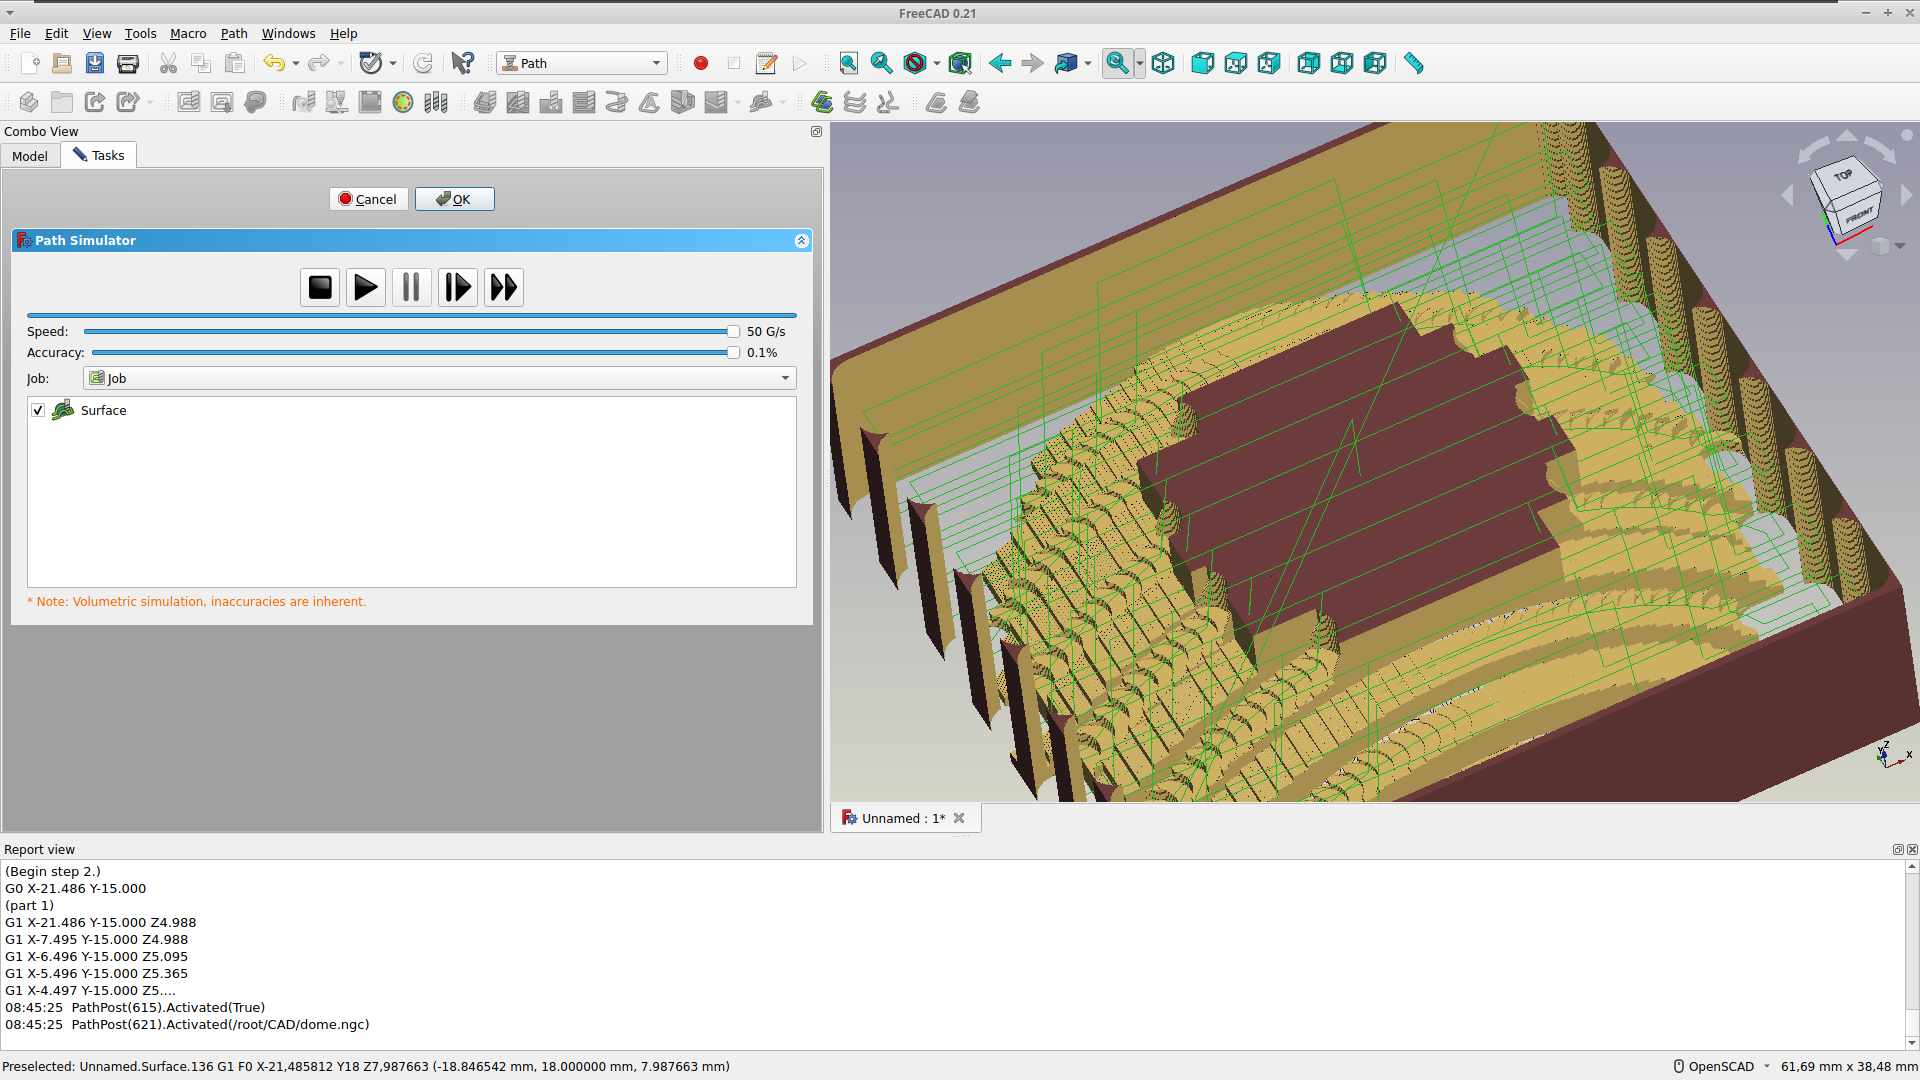Toggle visibility of Surface operation
Screen dimensions: 1920x1080
pos(40,410)
